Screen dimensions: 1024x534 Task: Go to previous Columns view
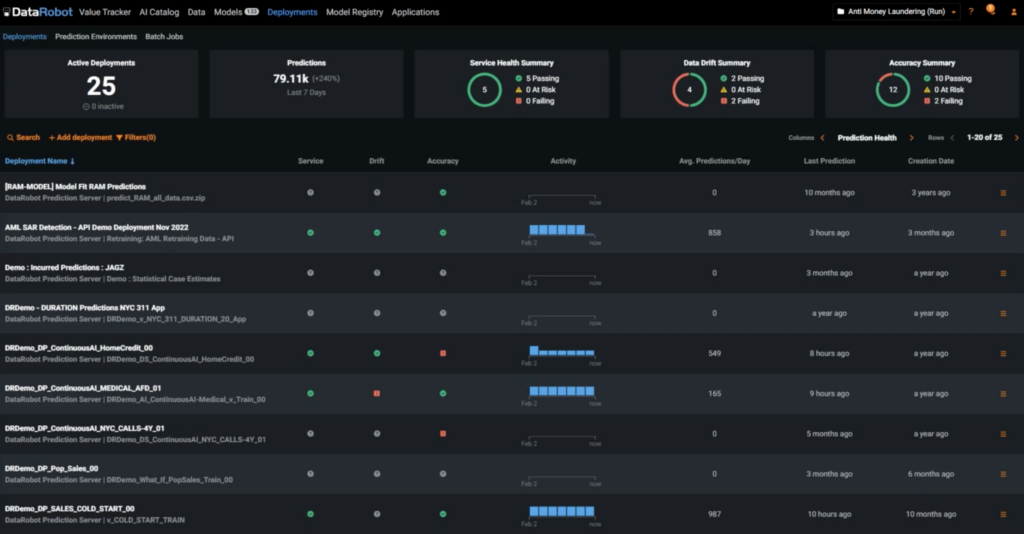pyautogui.click(x=822, y=138)
